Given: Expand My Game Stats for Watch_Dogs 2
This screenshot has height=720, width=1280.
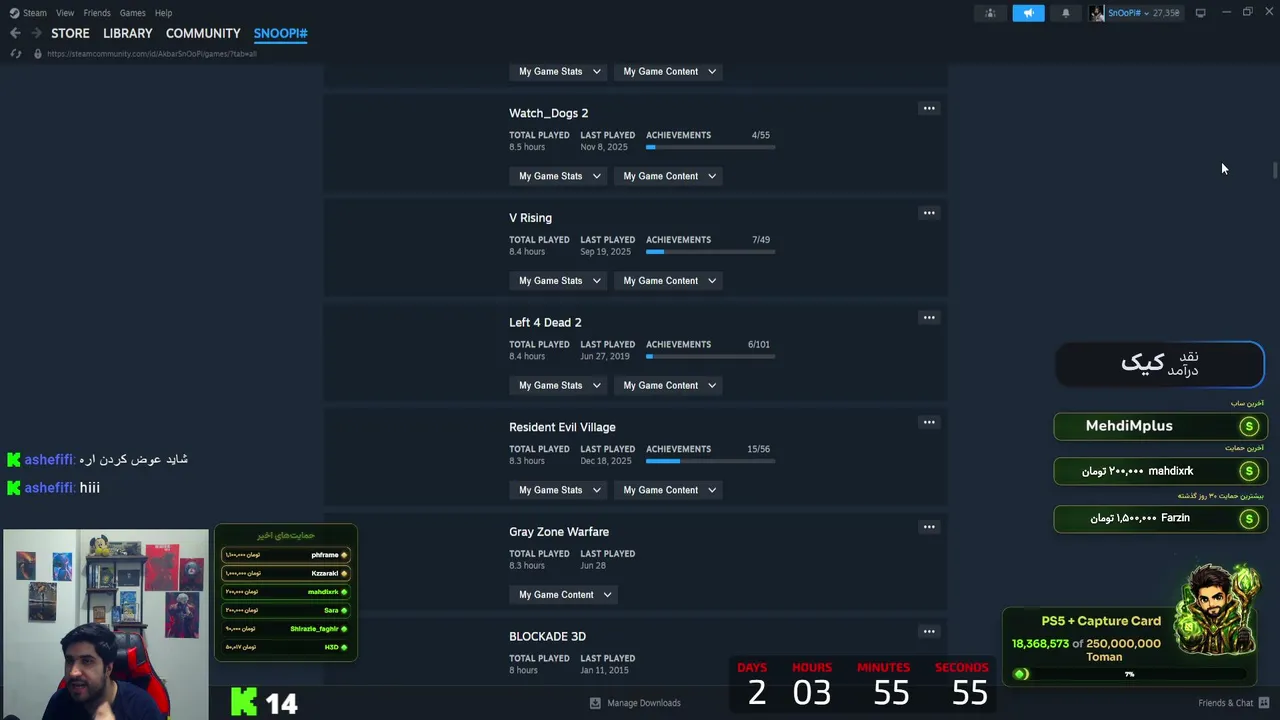Looking at the screenshot, I should 560,176.
